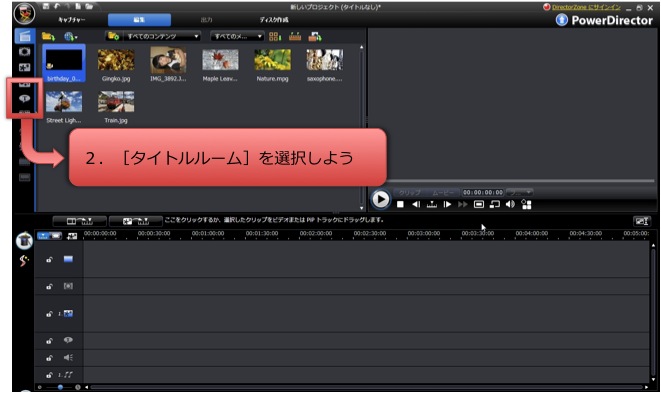This screenshot has height=393, width=661.
Task: Click the preview timecode field
Action: coord(483,192)
